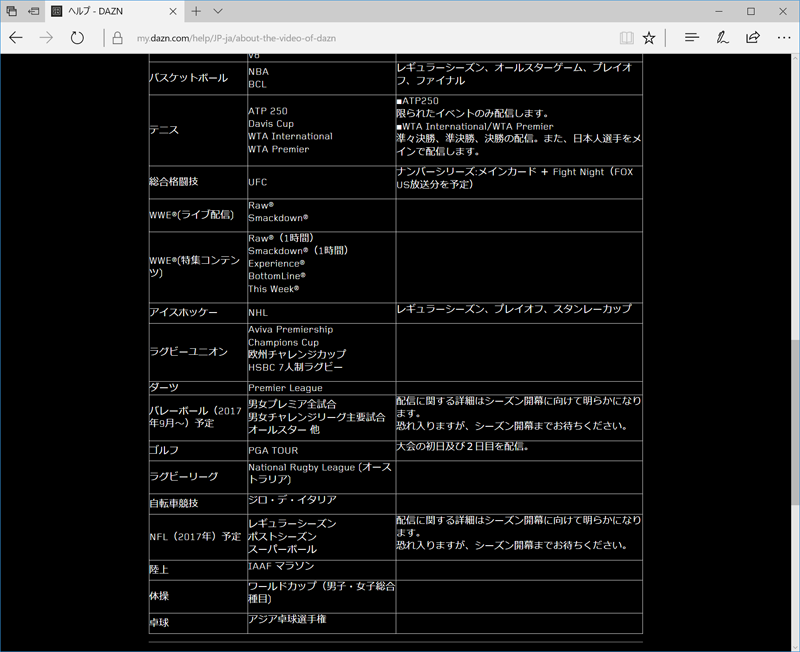Close the ヘルプ - DAZN tab
This screenshot has height=652, width=800.
click(x=173, y=11)
